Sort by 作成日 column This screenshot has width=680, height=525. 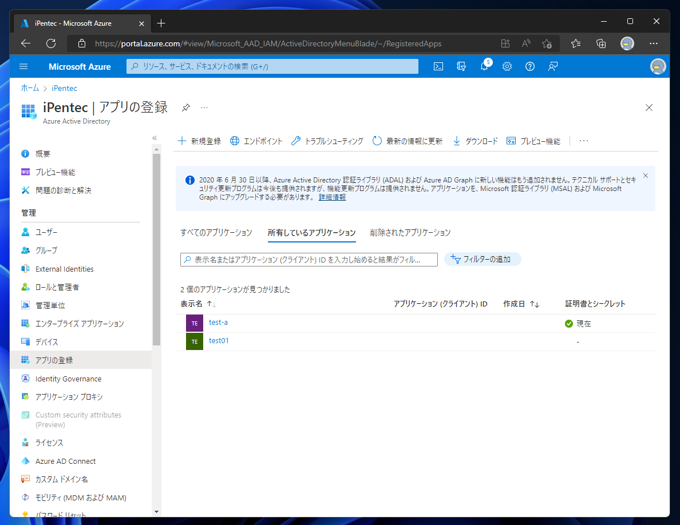click(x=521, y=304)
